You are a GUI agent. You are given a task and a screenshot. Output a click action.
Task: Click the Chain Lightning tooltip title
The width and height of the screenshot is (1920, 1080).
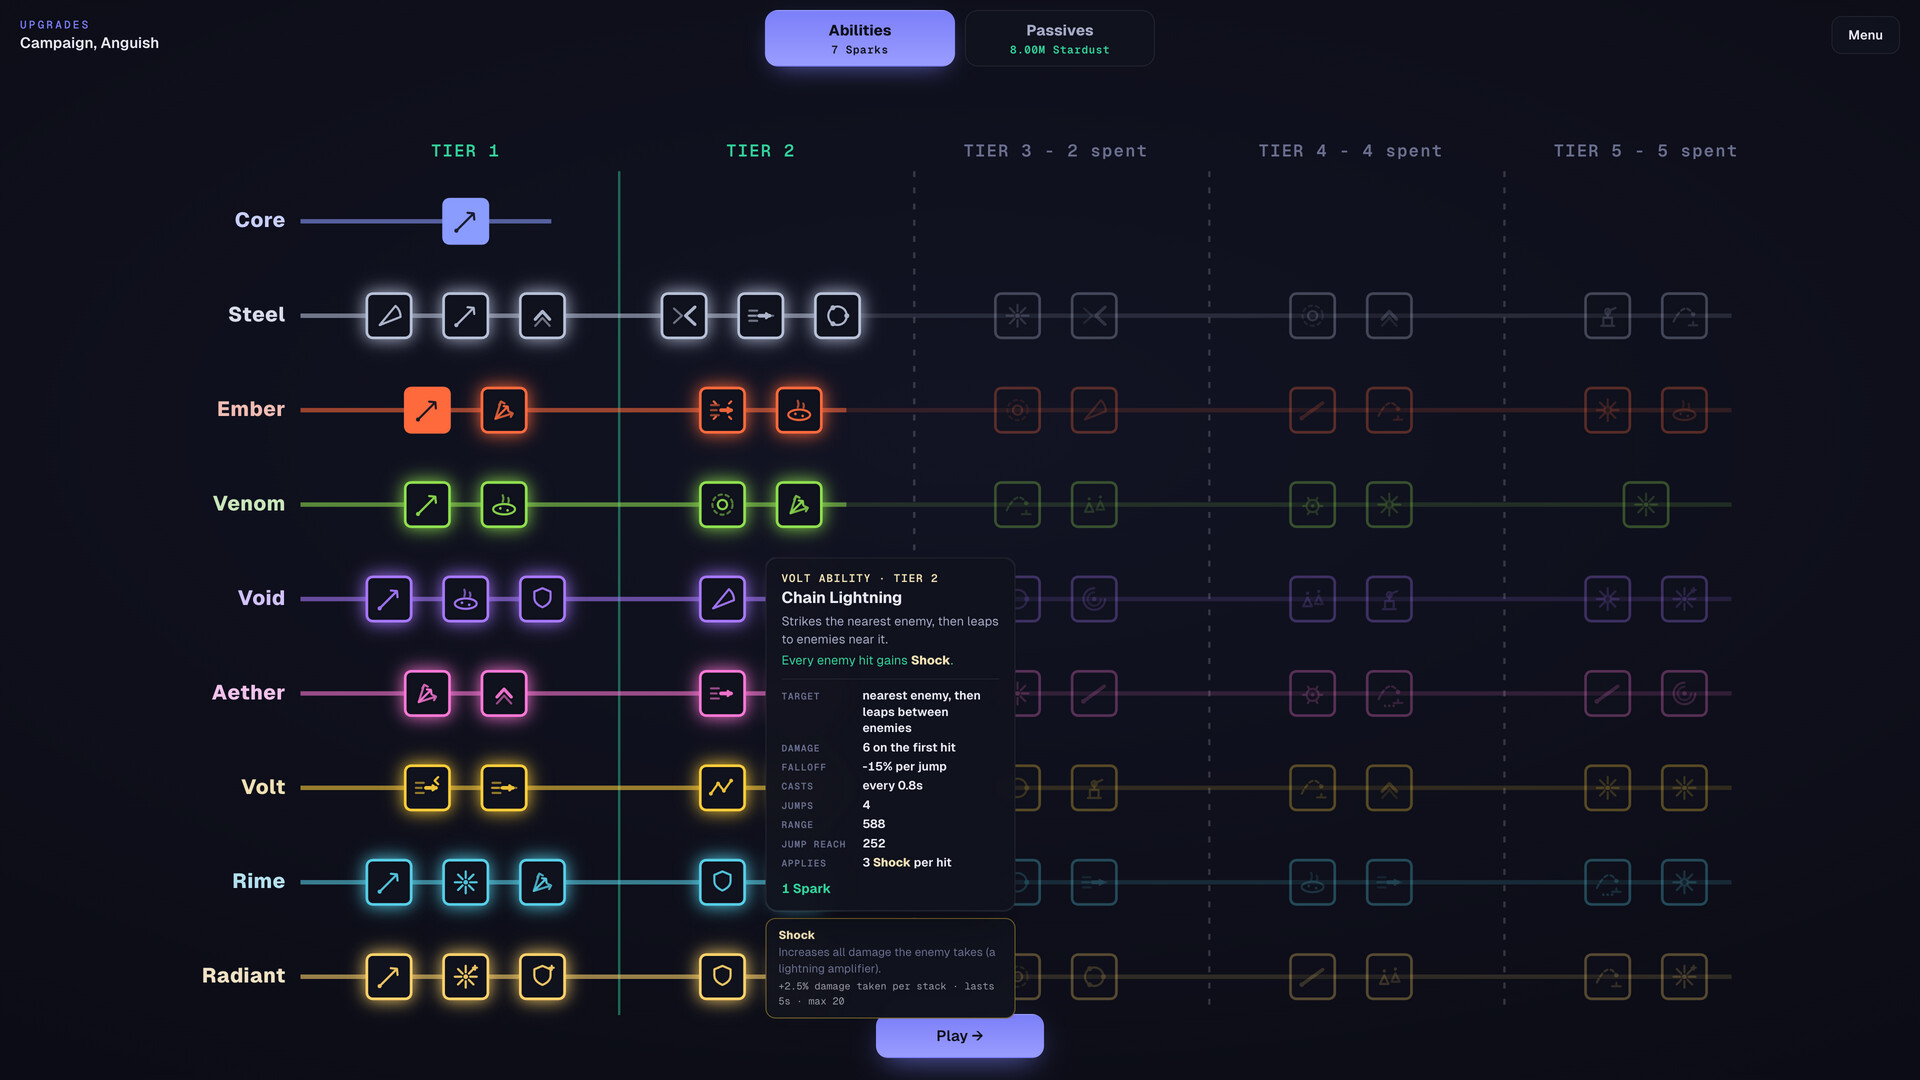841,598
